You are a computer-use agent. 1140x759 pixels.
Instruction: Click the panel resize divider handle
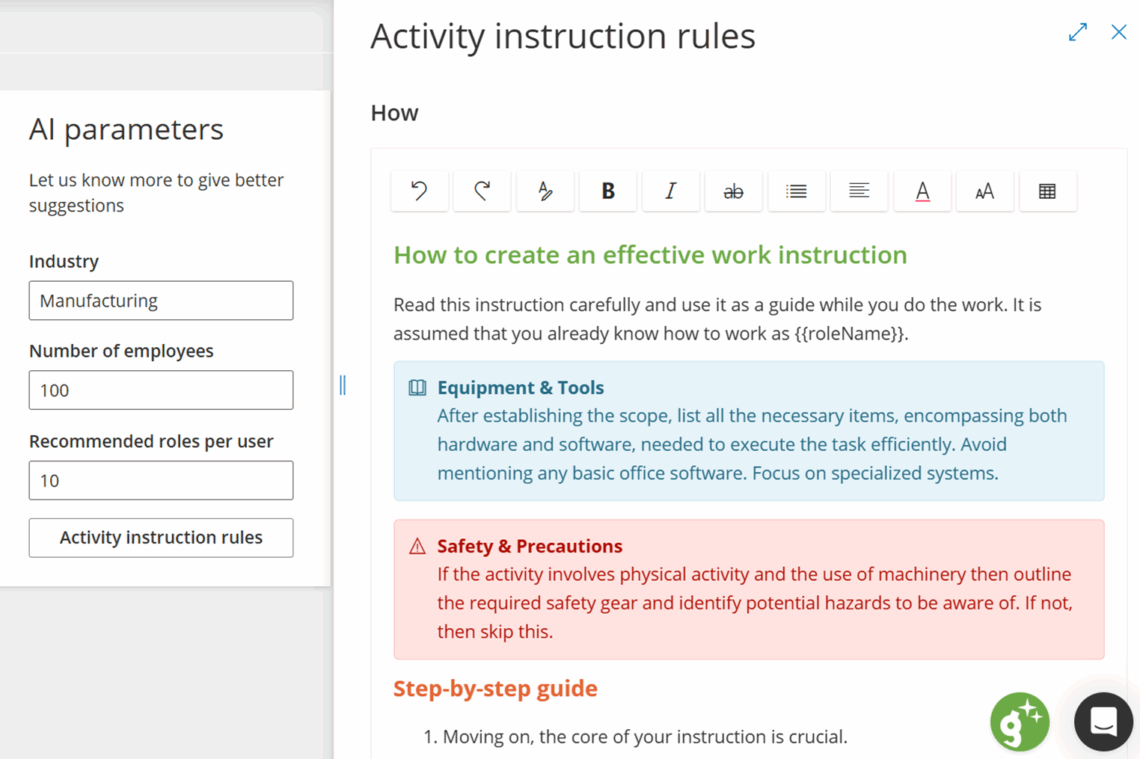(x=342, y=385)
